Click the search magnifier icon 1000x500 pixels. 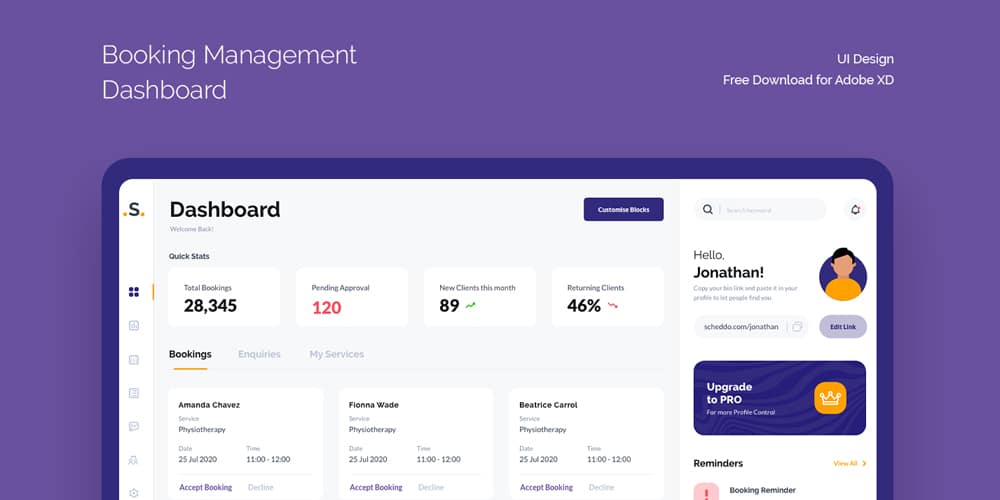point(708,209)
